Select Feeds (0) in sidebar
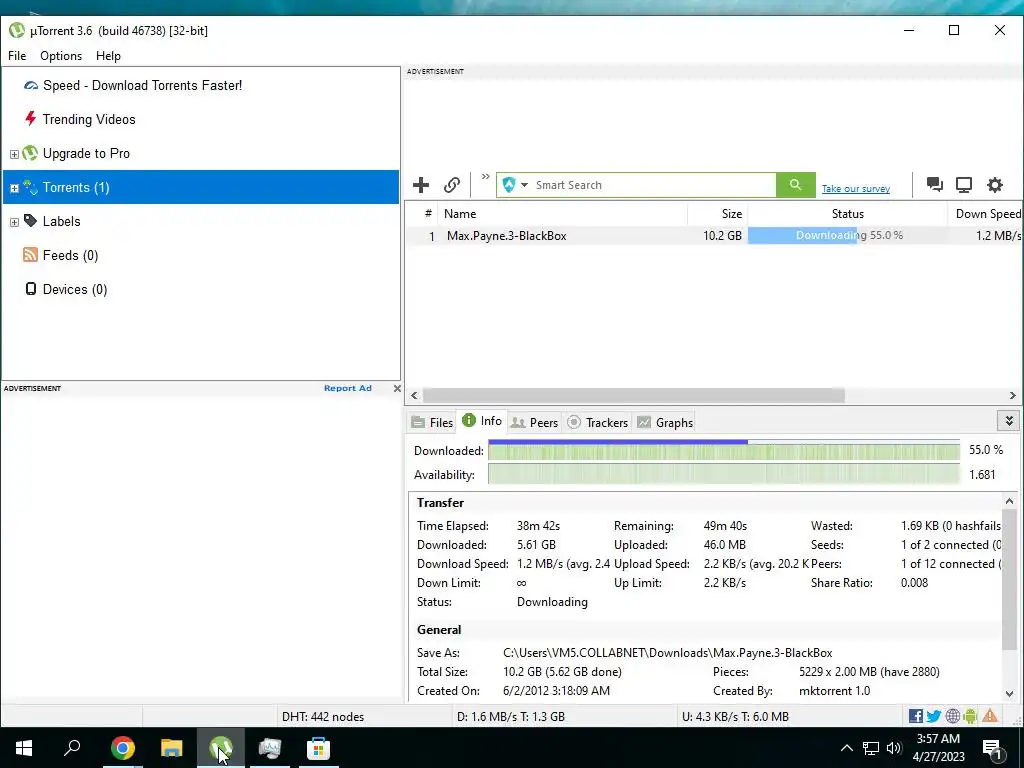 (71, 255)
